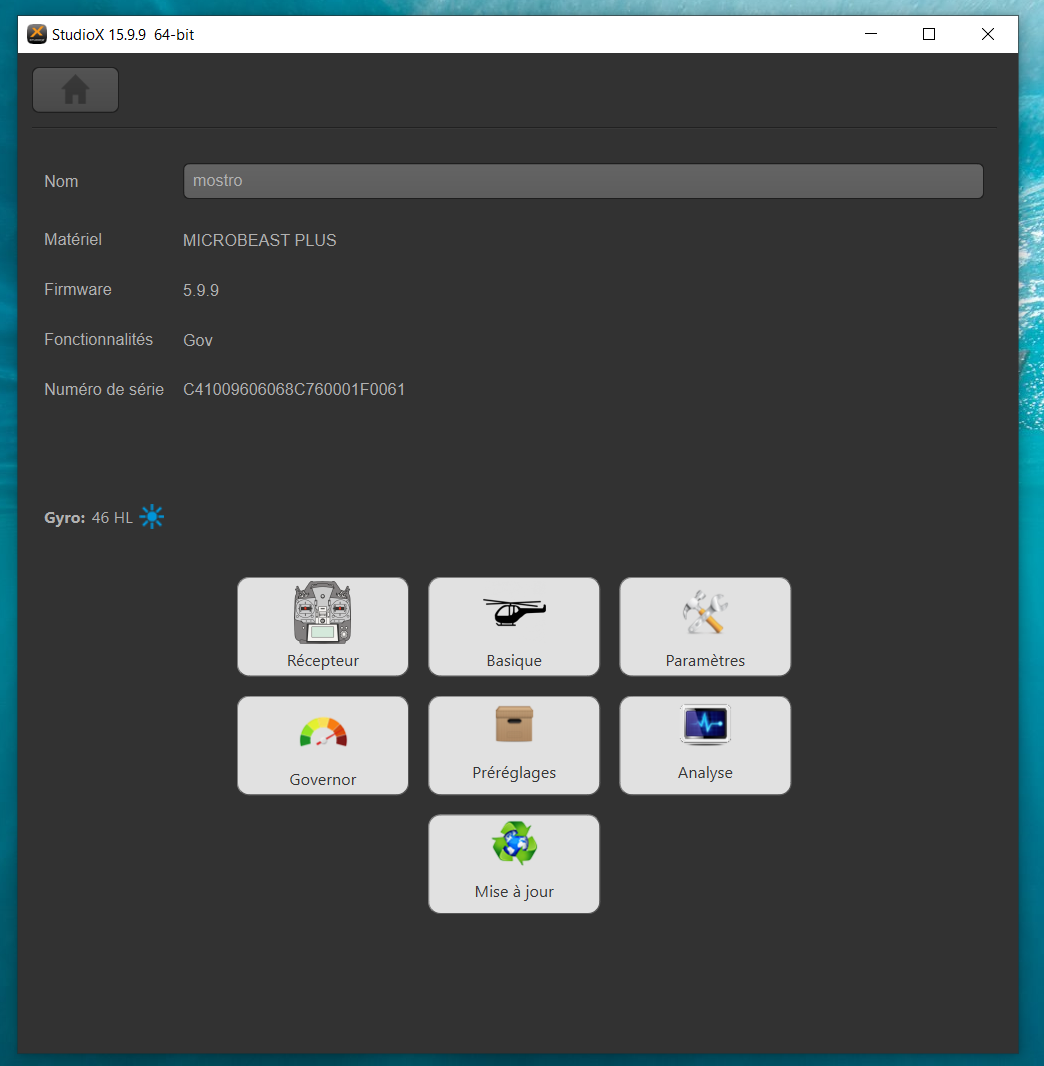Open the Basique helicopter setup tile
This screenshot has width=1044, height=1066.
point(514,627)
